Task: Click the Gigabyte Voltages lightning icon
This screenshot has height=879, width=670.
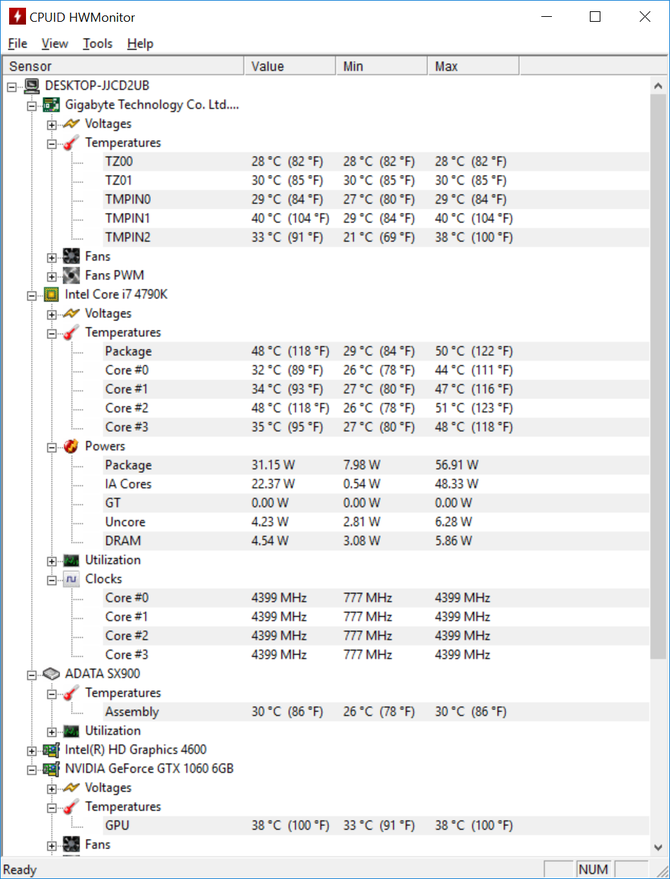Action: click(71, 124)
